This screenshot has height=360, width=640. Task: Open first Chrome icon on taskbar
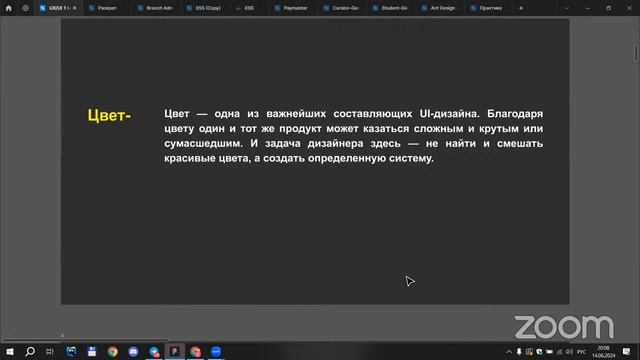[x=113, y=351]
